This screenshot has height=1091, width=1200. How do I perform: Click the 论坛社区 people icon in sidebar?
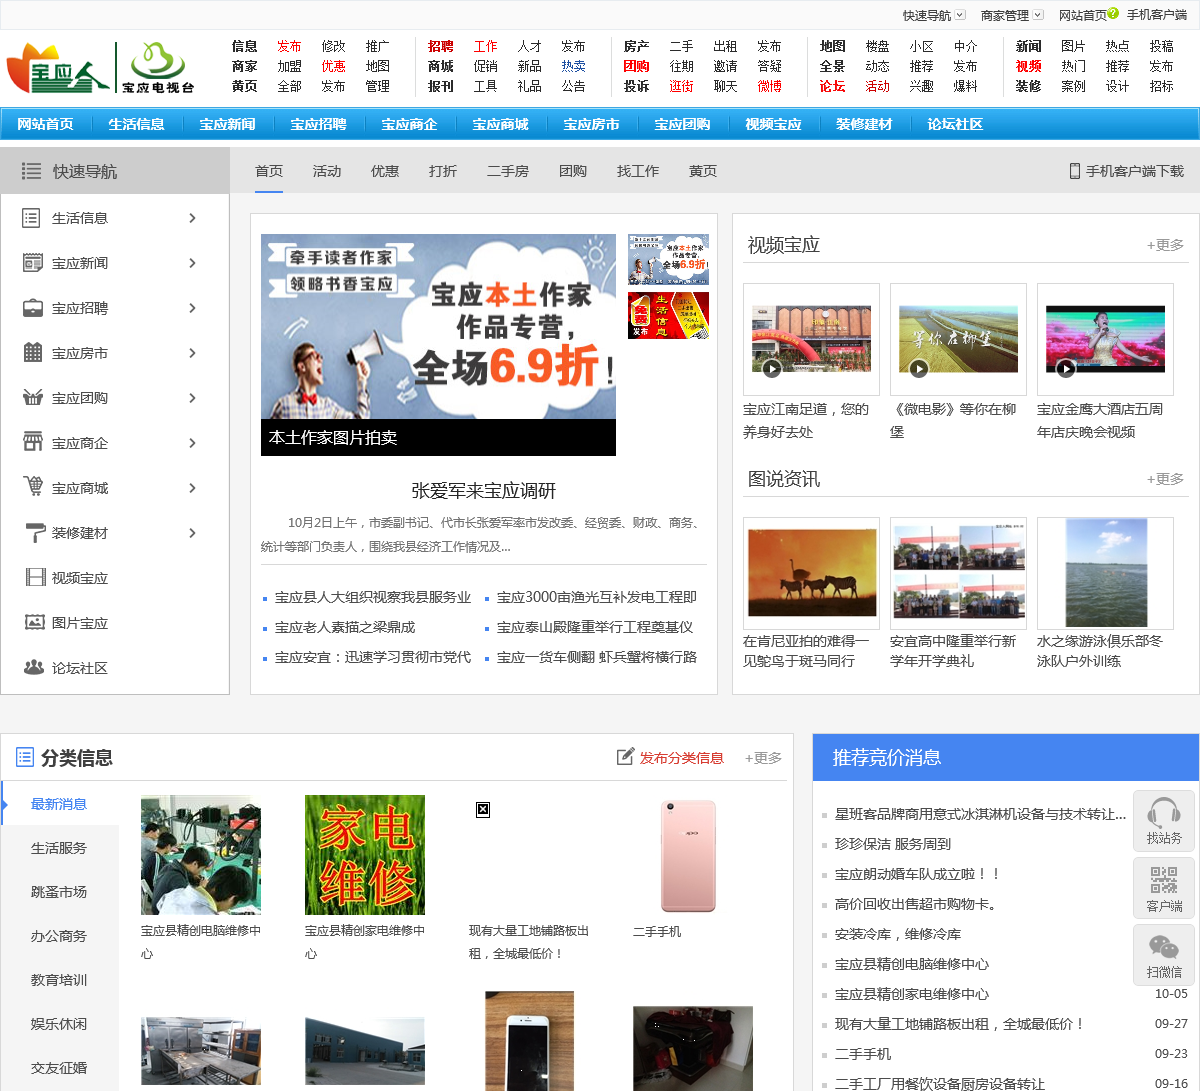(x=34, y=667)
